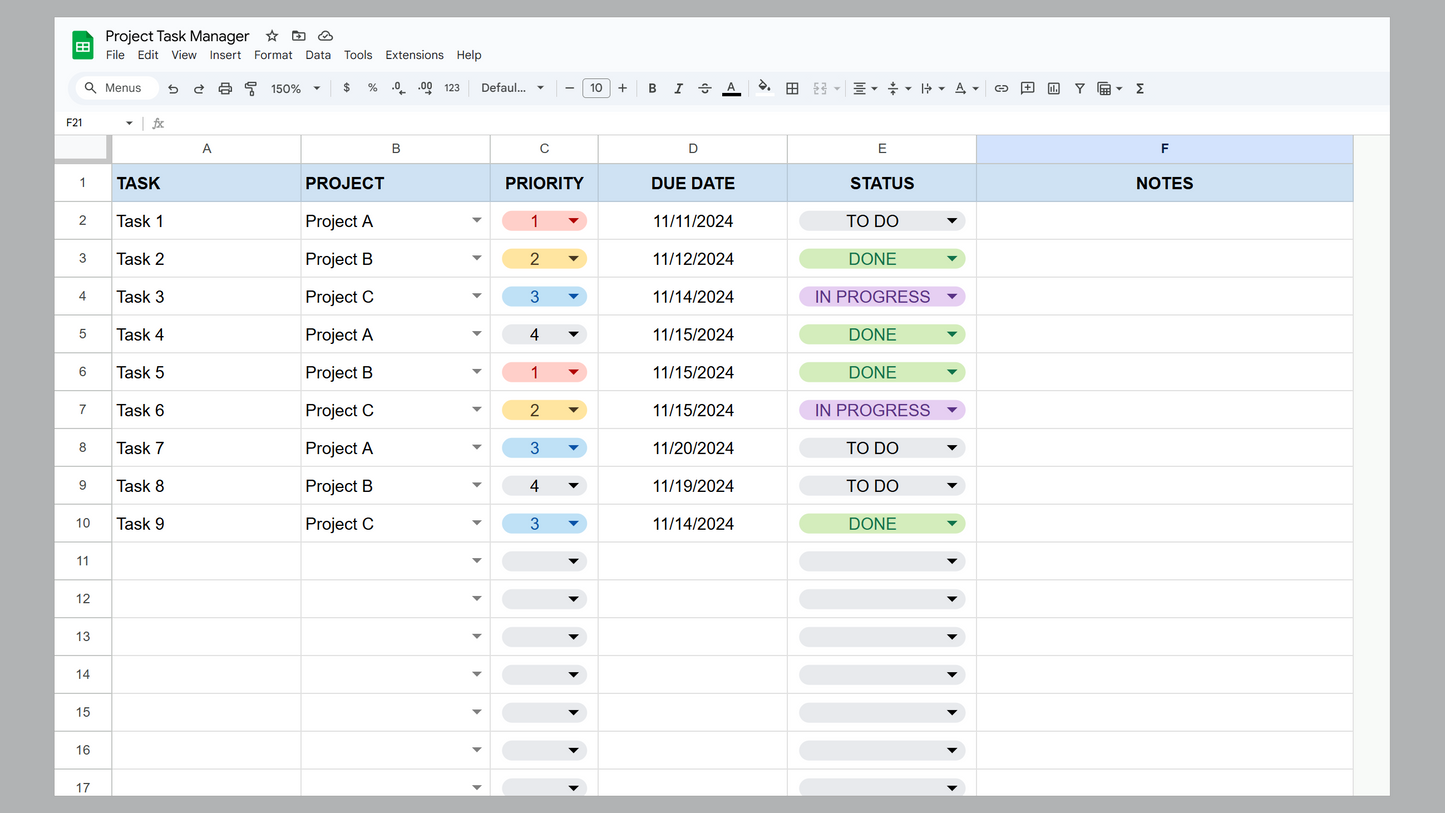Toggle strikethrough formatting

704,88
